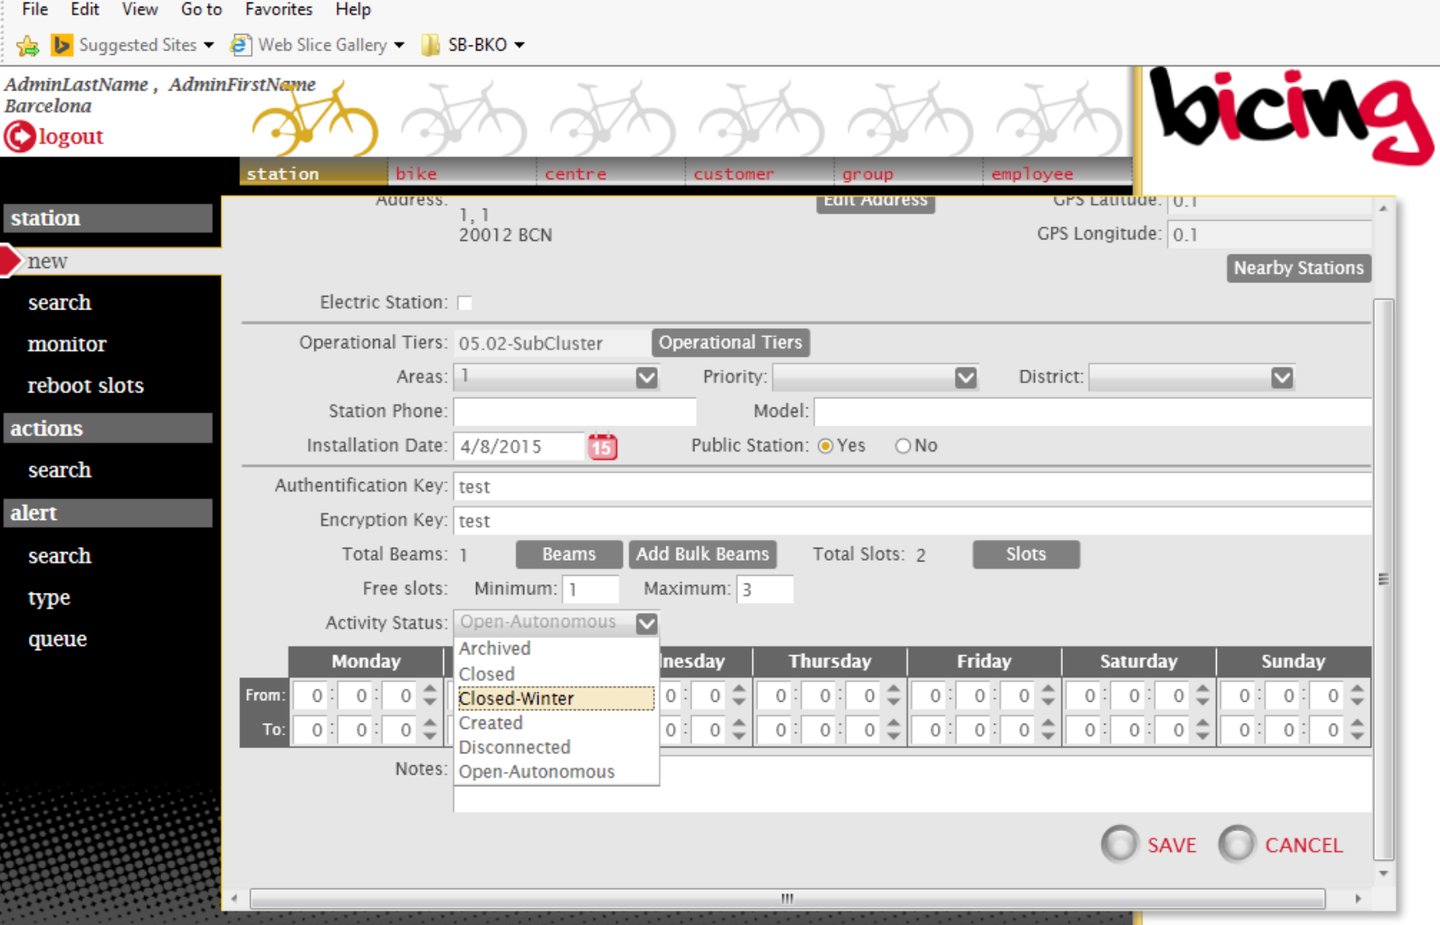Click the Free slots Maximum field
The height and width of the screenshot is (925, 1440).
pos(765,589)
